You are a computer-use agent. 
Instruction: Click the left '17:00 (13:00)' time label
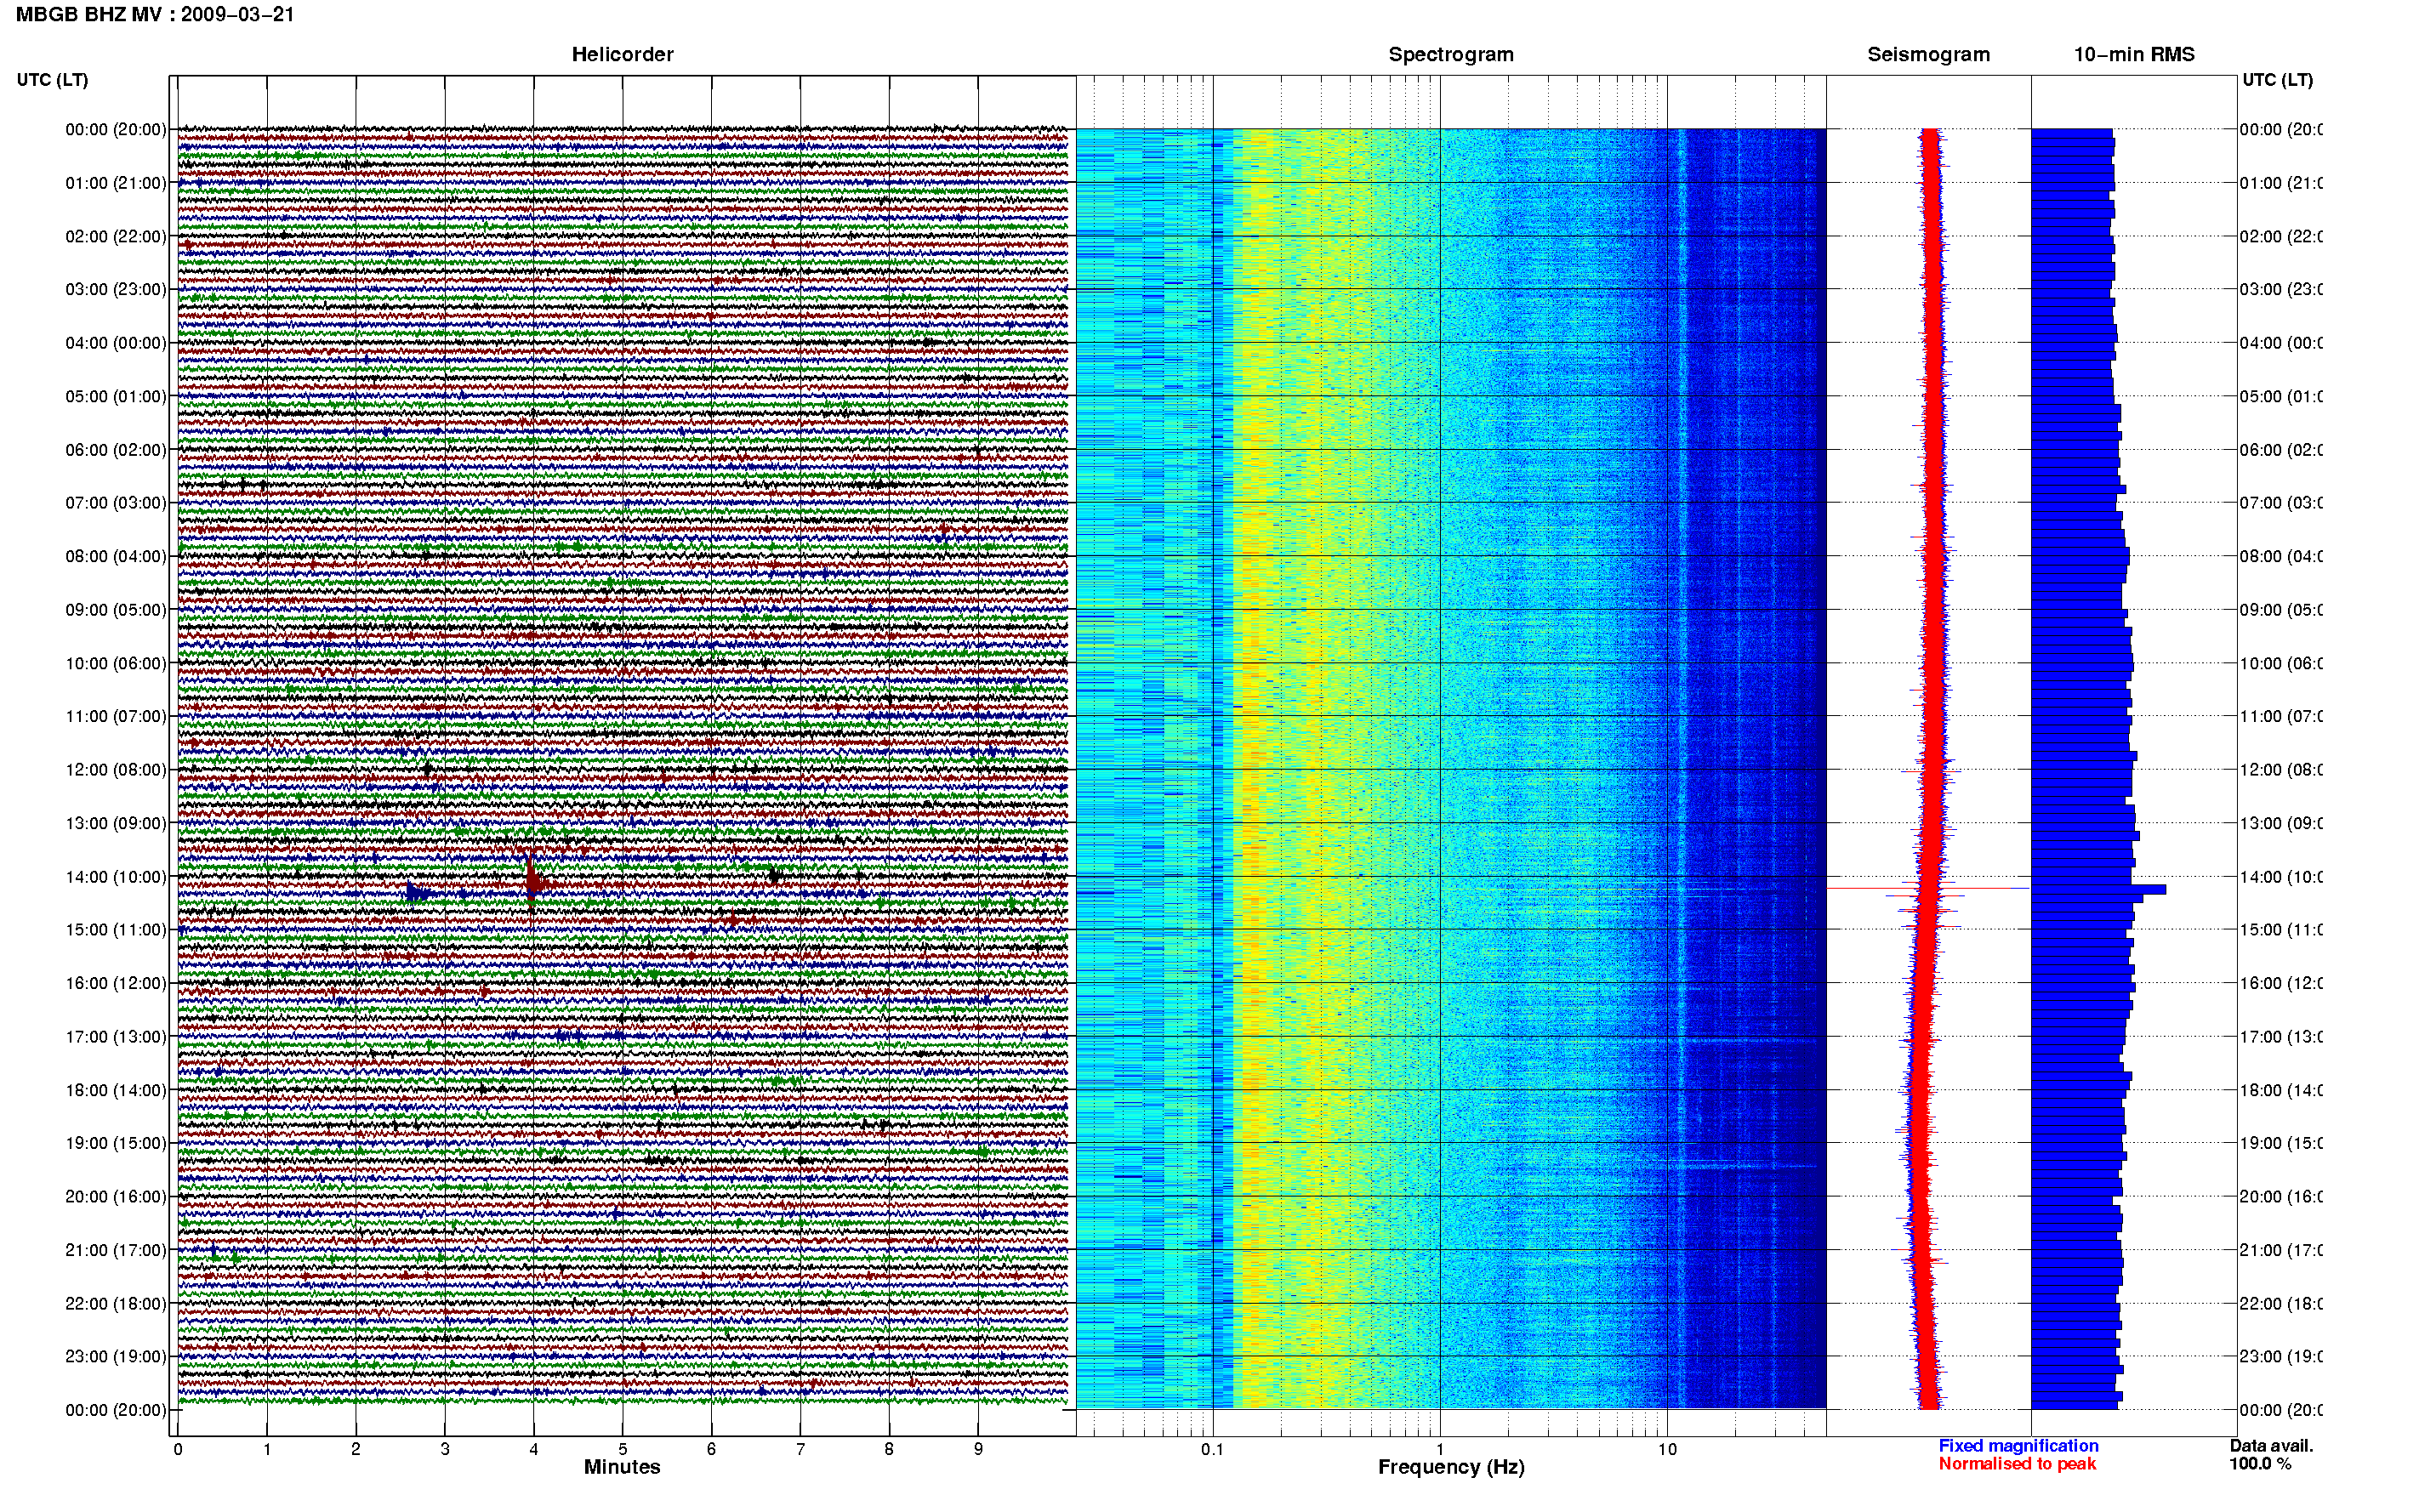click(116, 1036)
